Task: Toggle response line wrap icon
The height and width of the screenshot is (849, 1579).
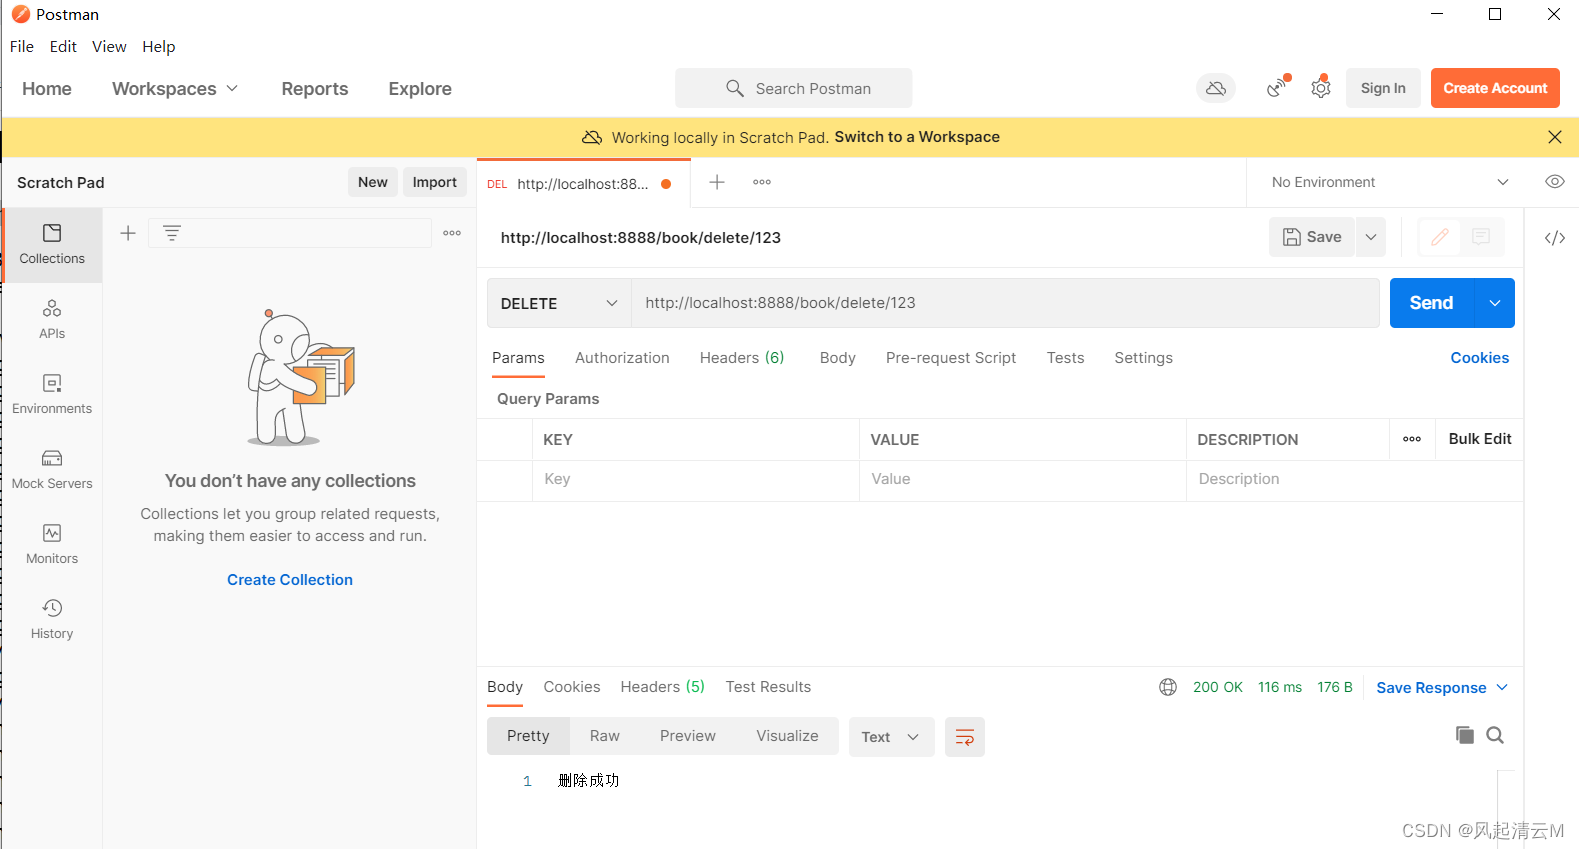Action: tap(965, 737)
